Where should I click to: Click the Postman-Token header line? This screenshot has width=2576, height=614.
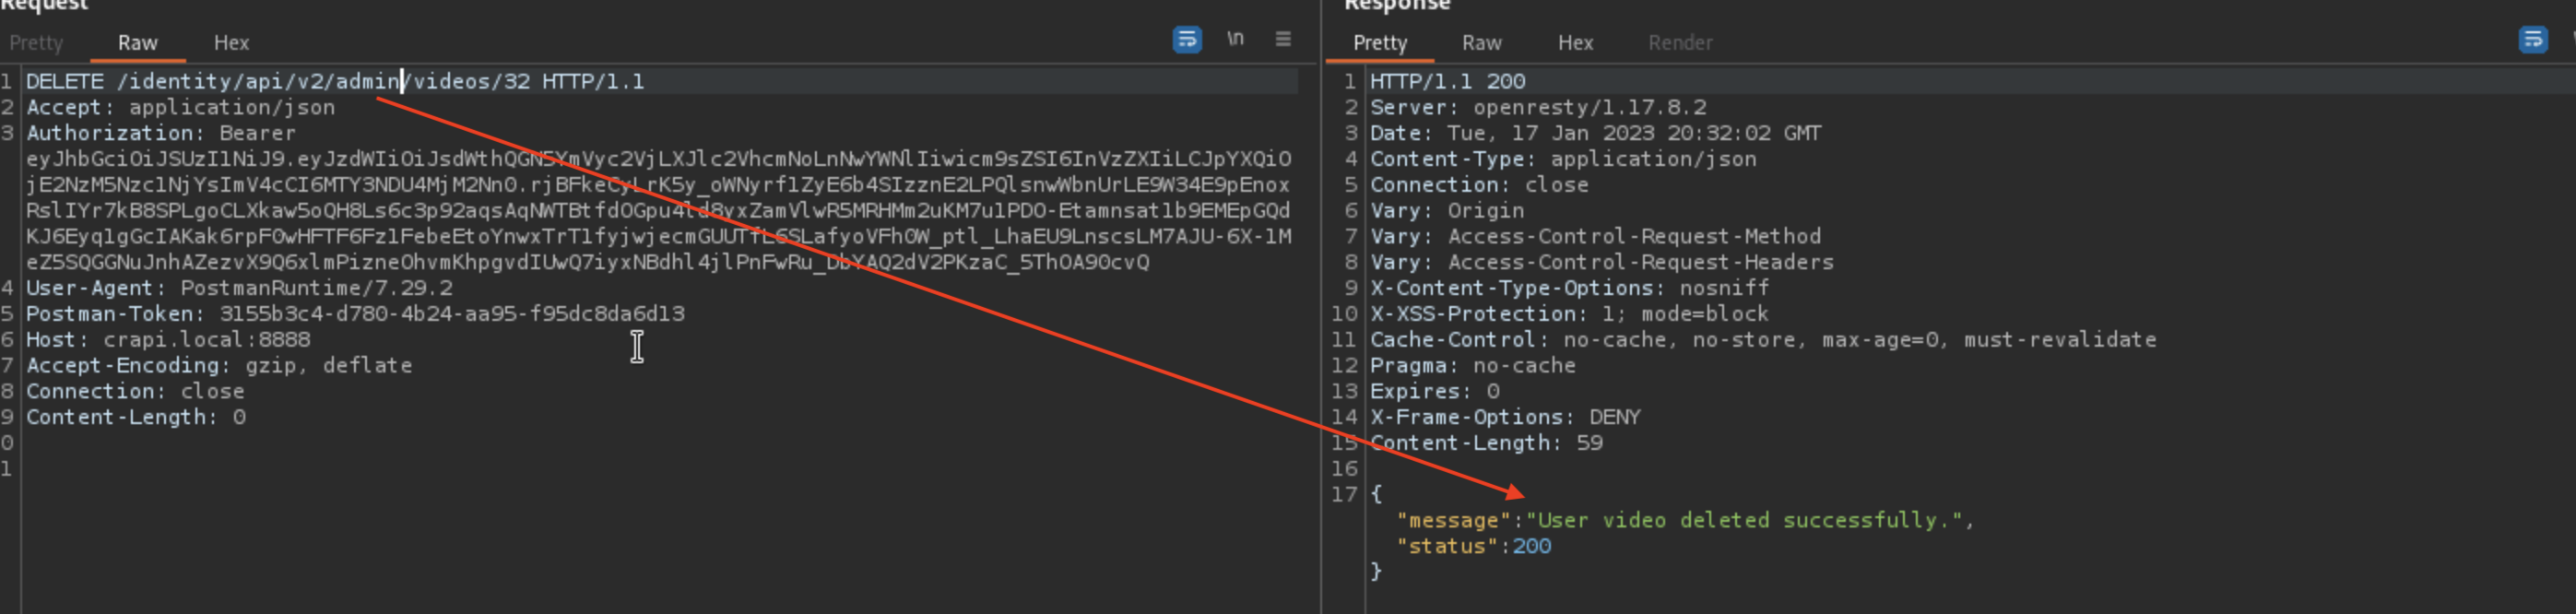click(x=355, y=314)
